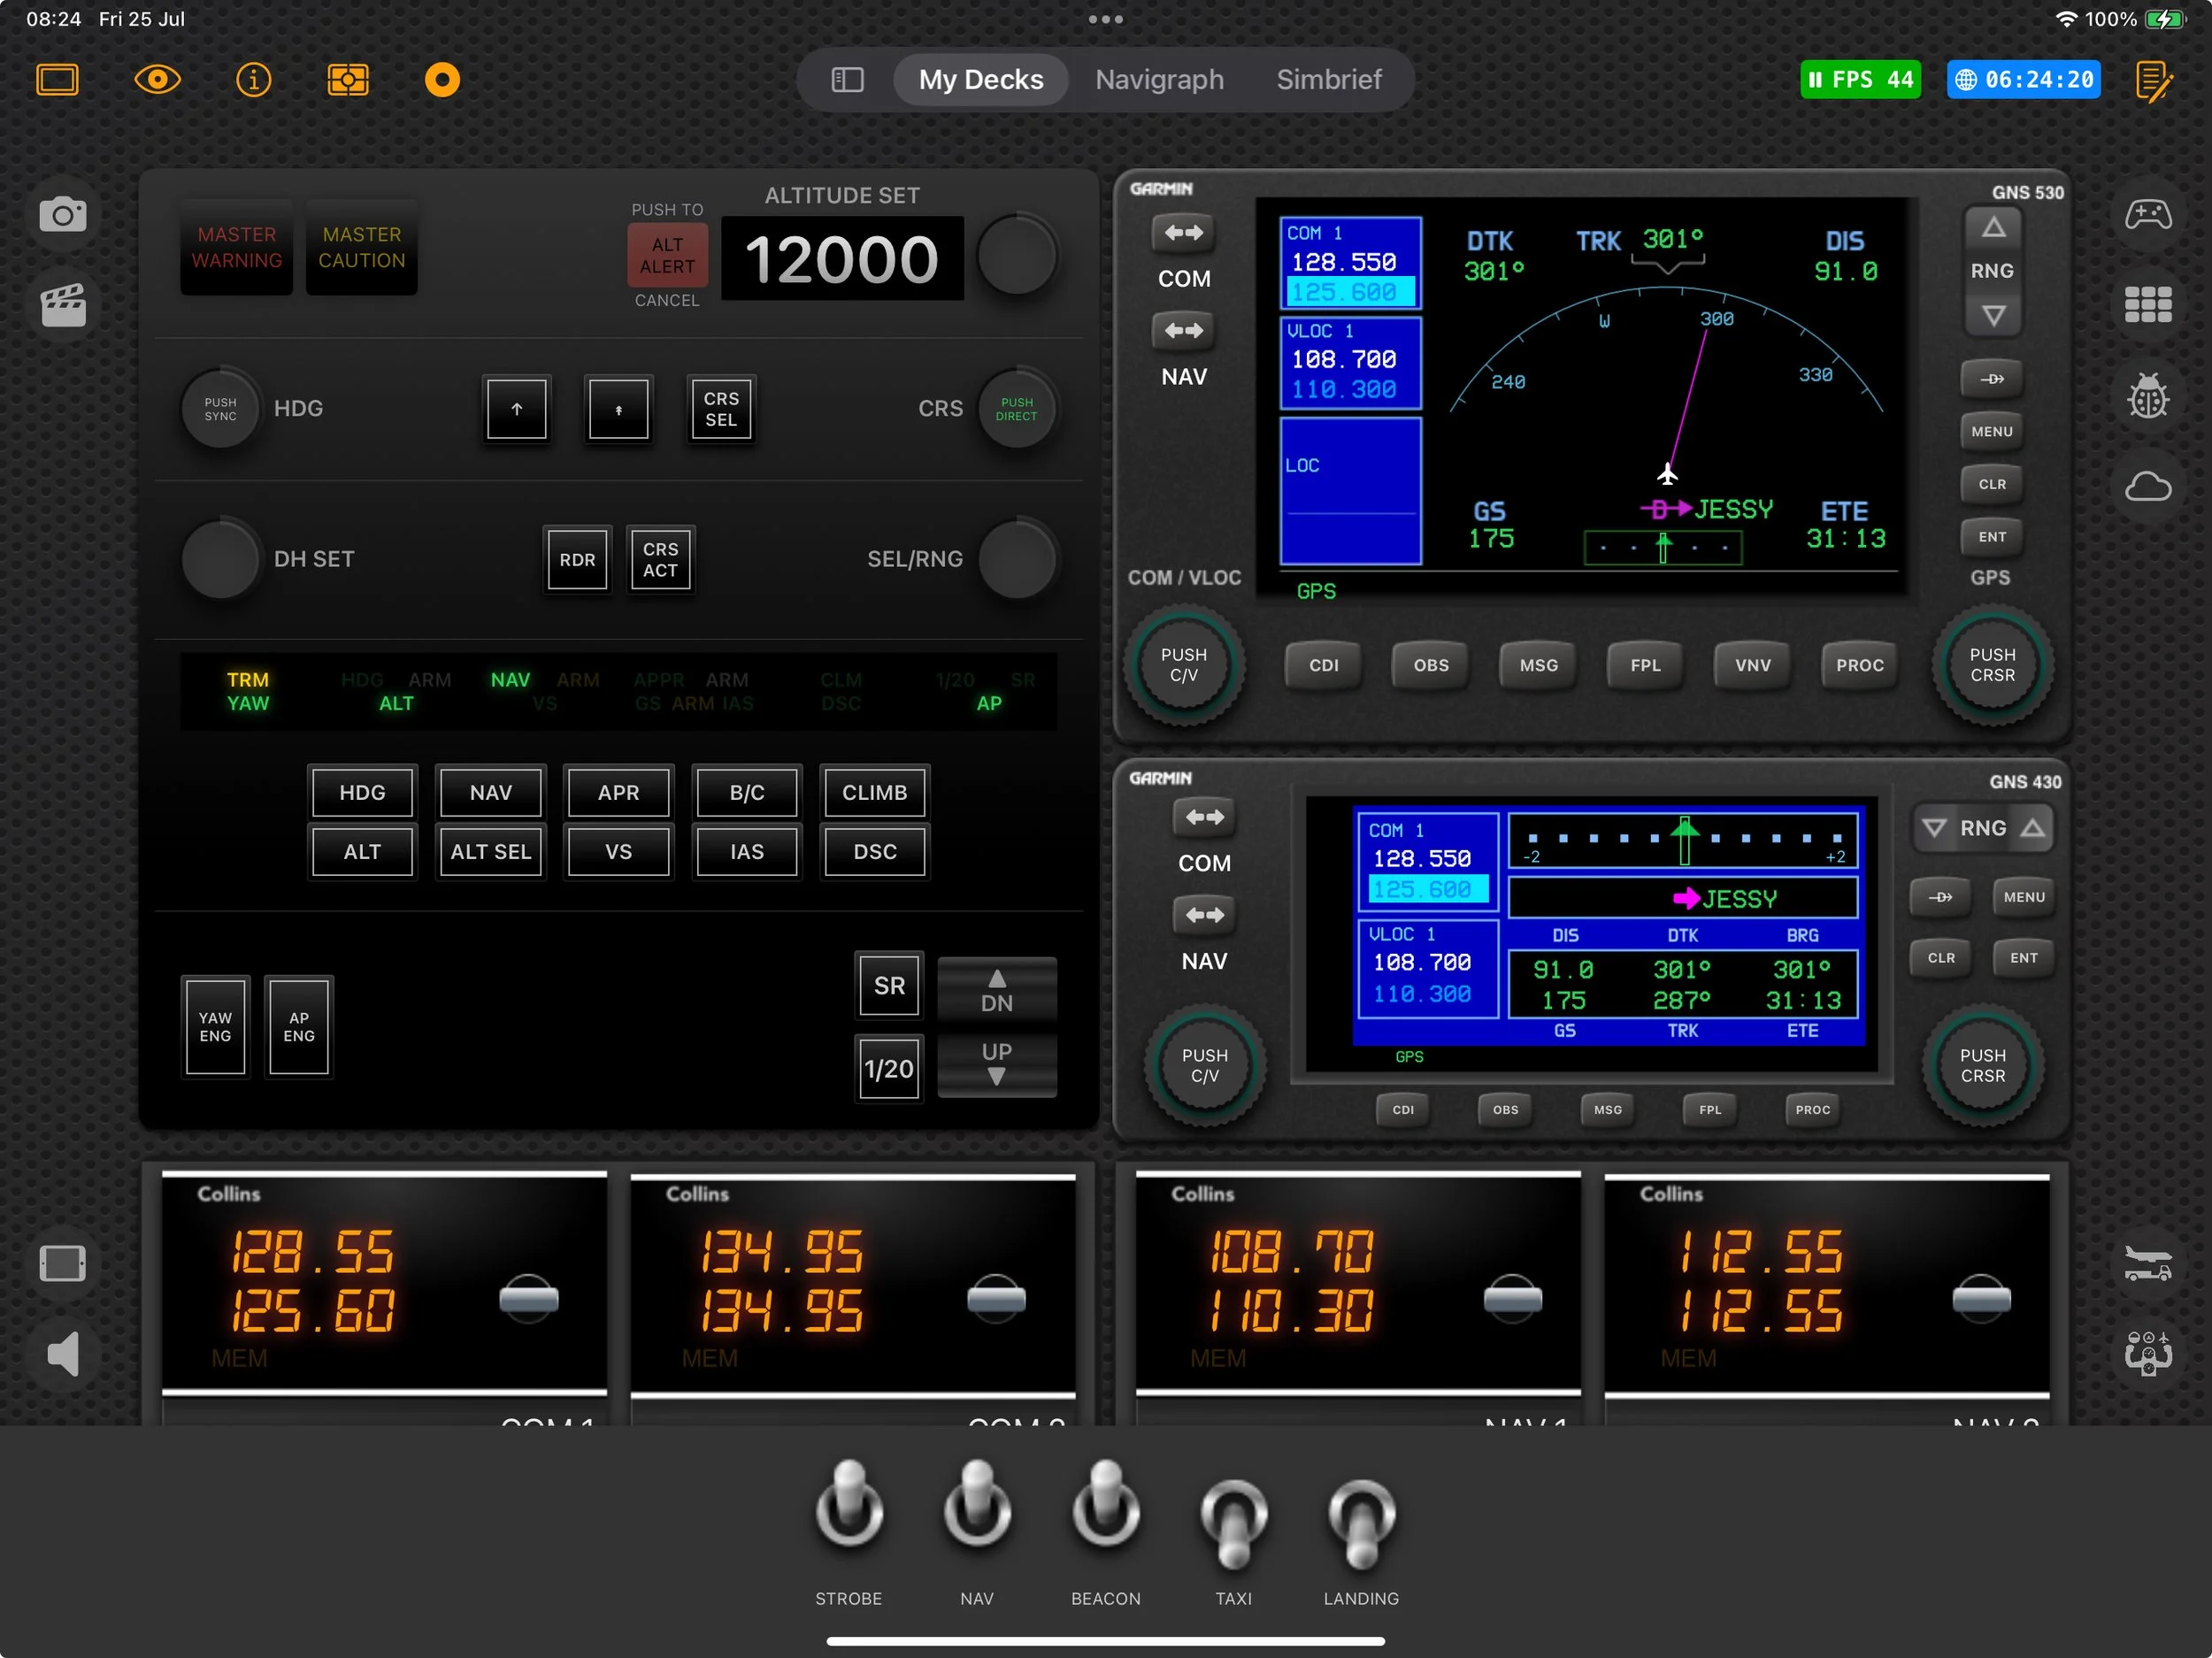This screenshot has width=2212, height=1658.
Task: Open the game controller icon
Action: pyautogui.click(x=2148, y=214)
